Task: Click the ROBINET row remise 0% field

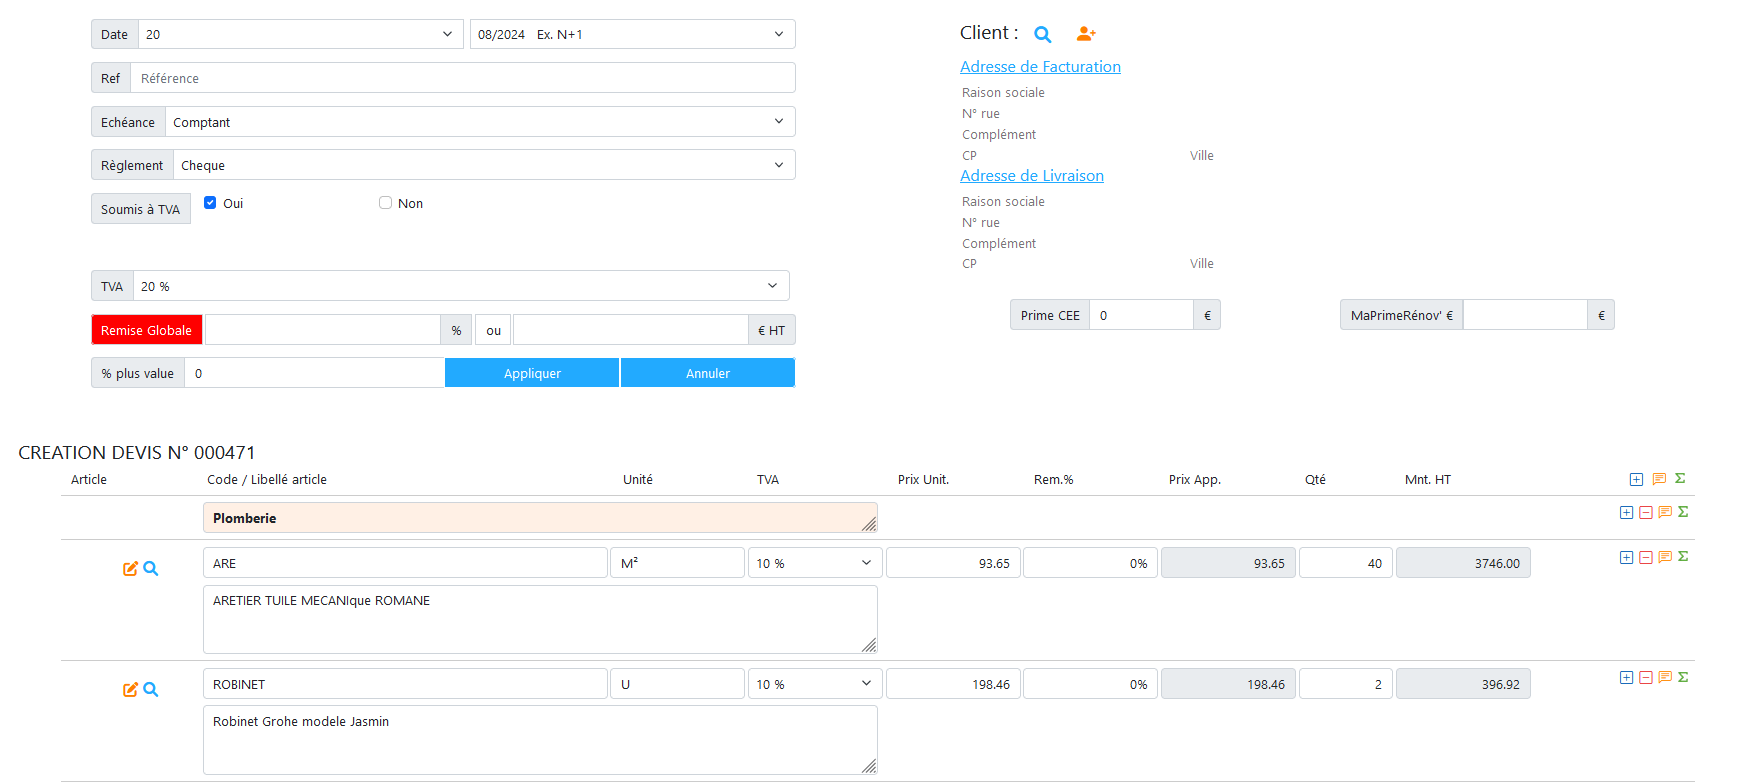Action: 1091,684
